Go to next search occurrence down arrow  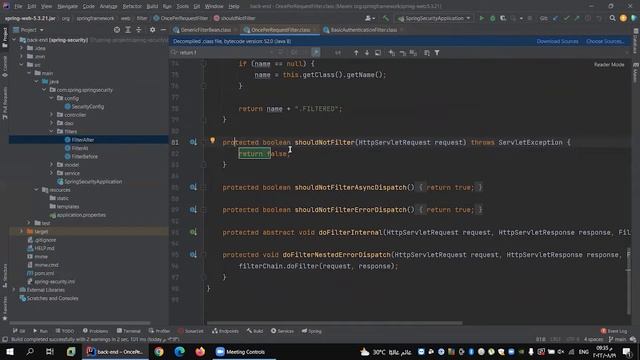[x=367, y=53]
